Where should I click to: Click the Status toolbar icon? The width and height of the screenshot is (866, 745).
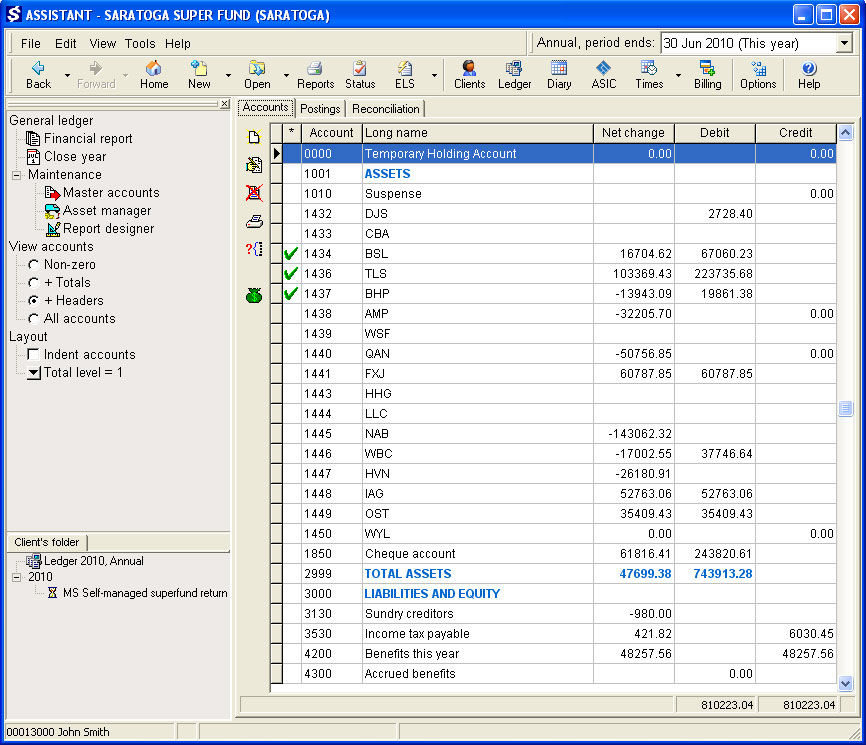(360, 75)
